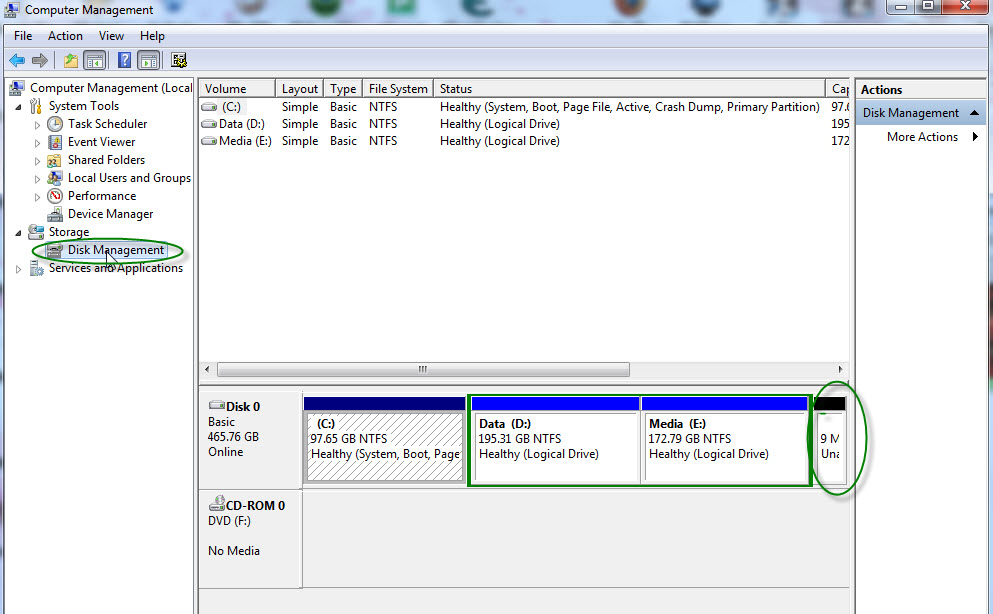993x614 pixels.
Task: Select Media (E:) row in volume list
Action: click(x=524, y=141)
